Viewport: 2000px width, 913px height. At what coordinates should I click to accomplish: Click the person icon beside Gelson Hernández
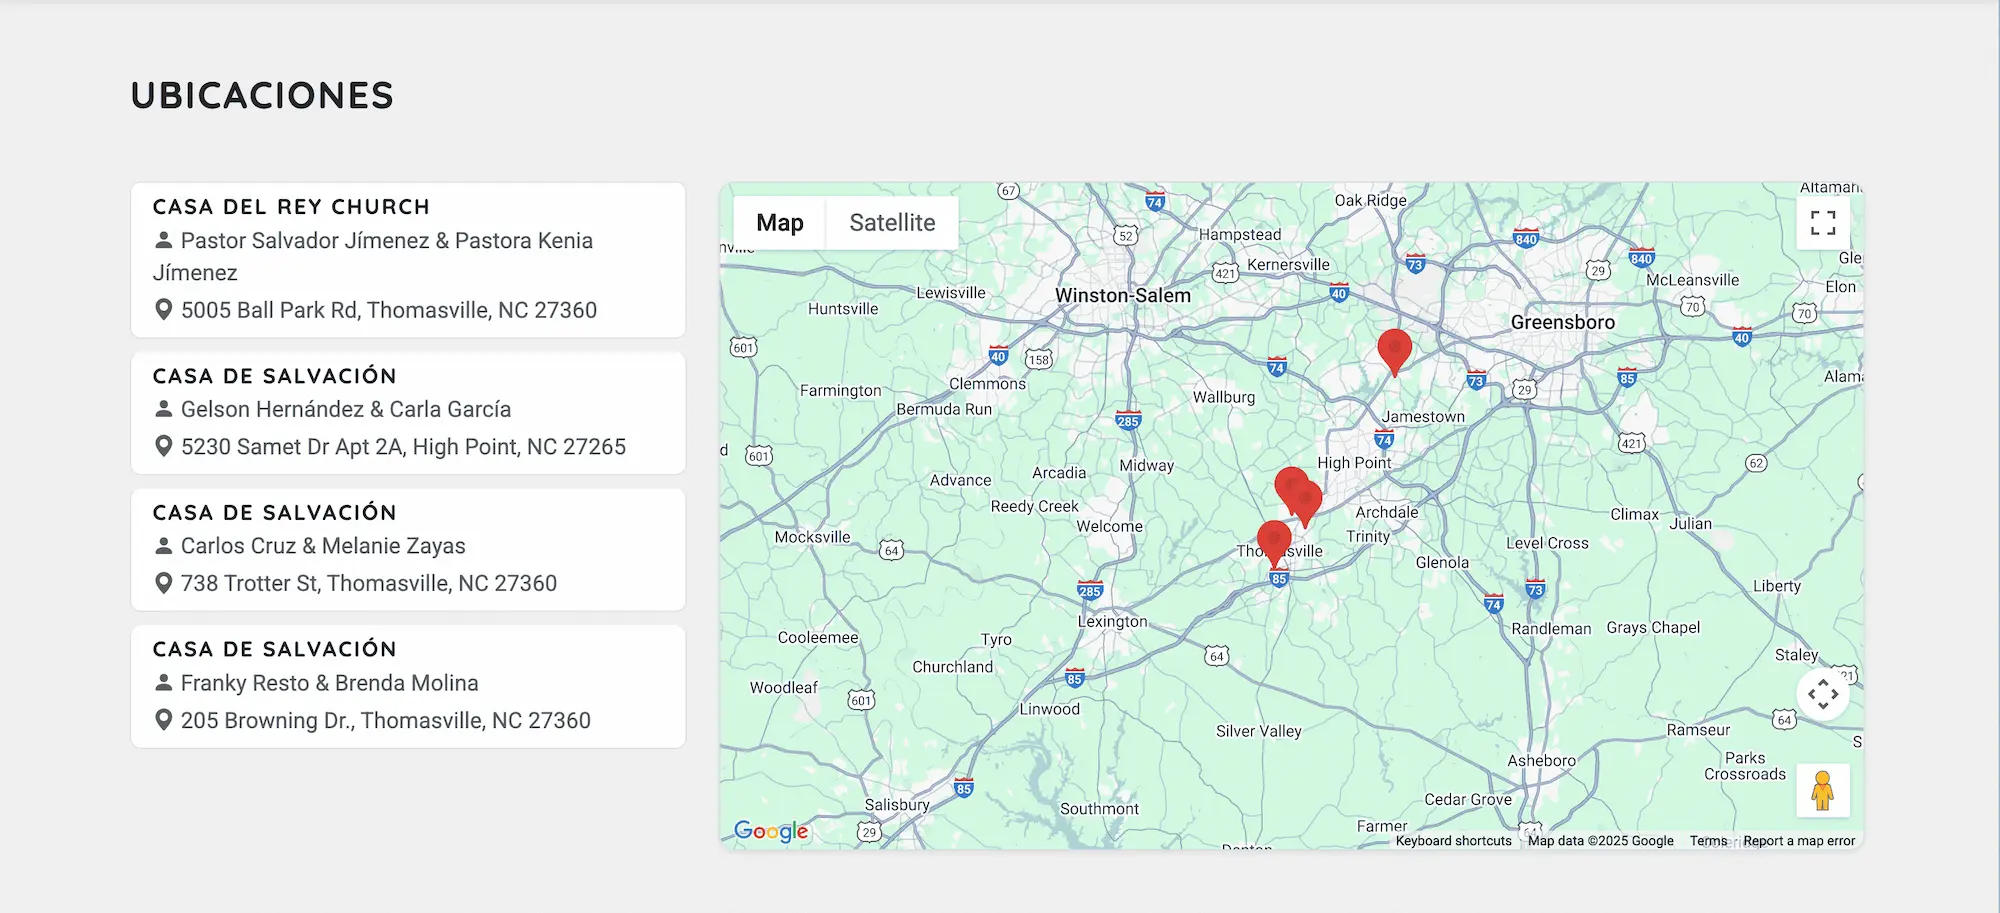164,409
